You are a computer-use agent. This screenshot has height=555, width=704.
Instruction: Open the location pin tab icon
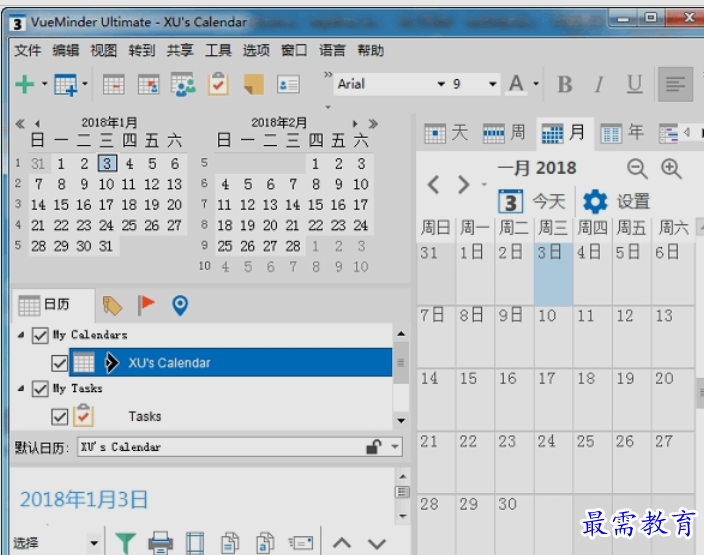[x=180, y=305]
